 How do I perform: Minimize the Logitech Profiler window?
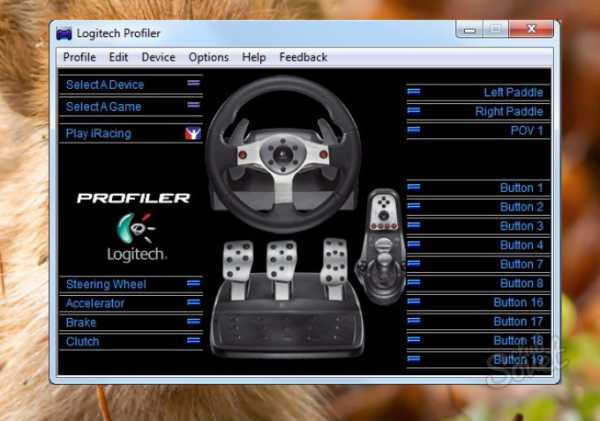(x=470, y=29)
